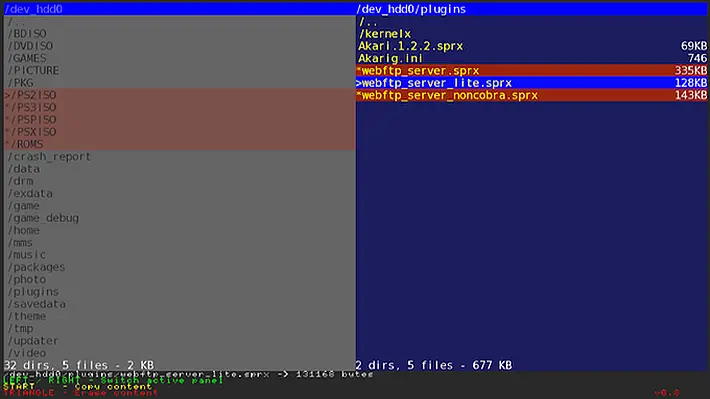Viewport: 710px width, 399px height.
Task: Open the /PS3ISO folder
Action: click(x=180, y=107)
